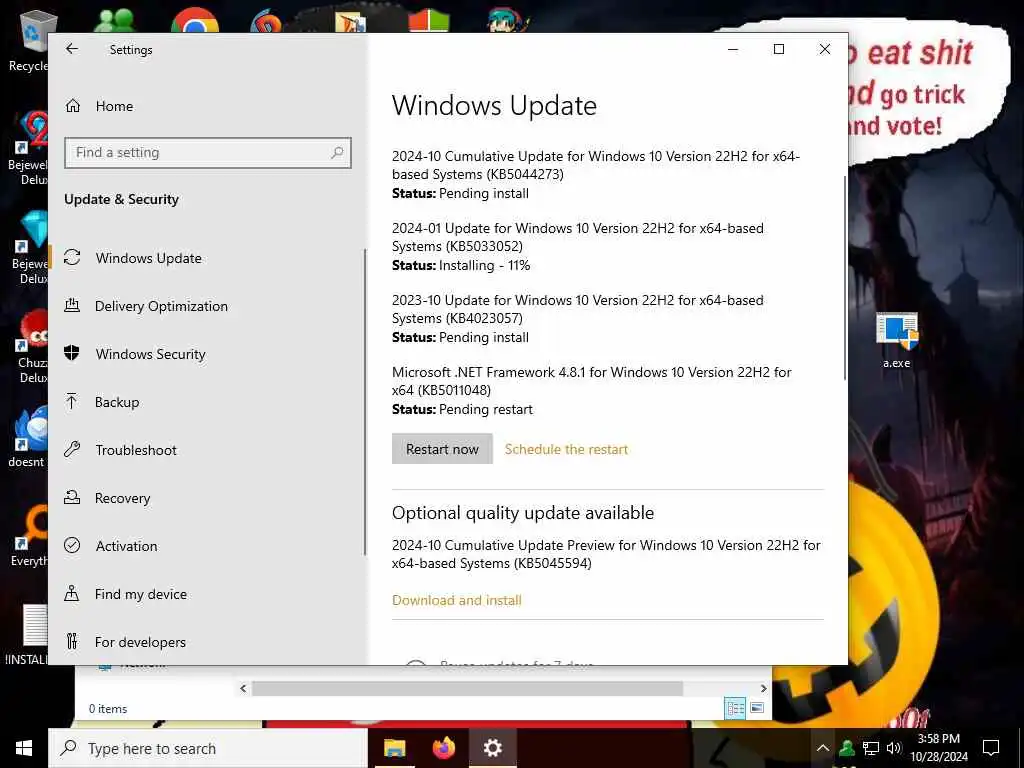Click the taskbar search box
This screenshot has width=1024, height=768.
click(208, 748)
